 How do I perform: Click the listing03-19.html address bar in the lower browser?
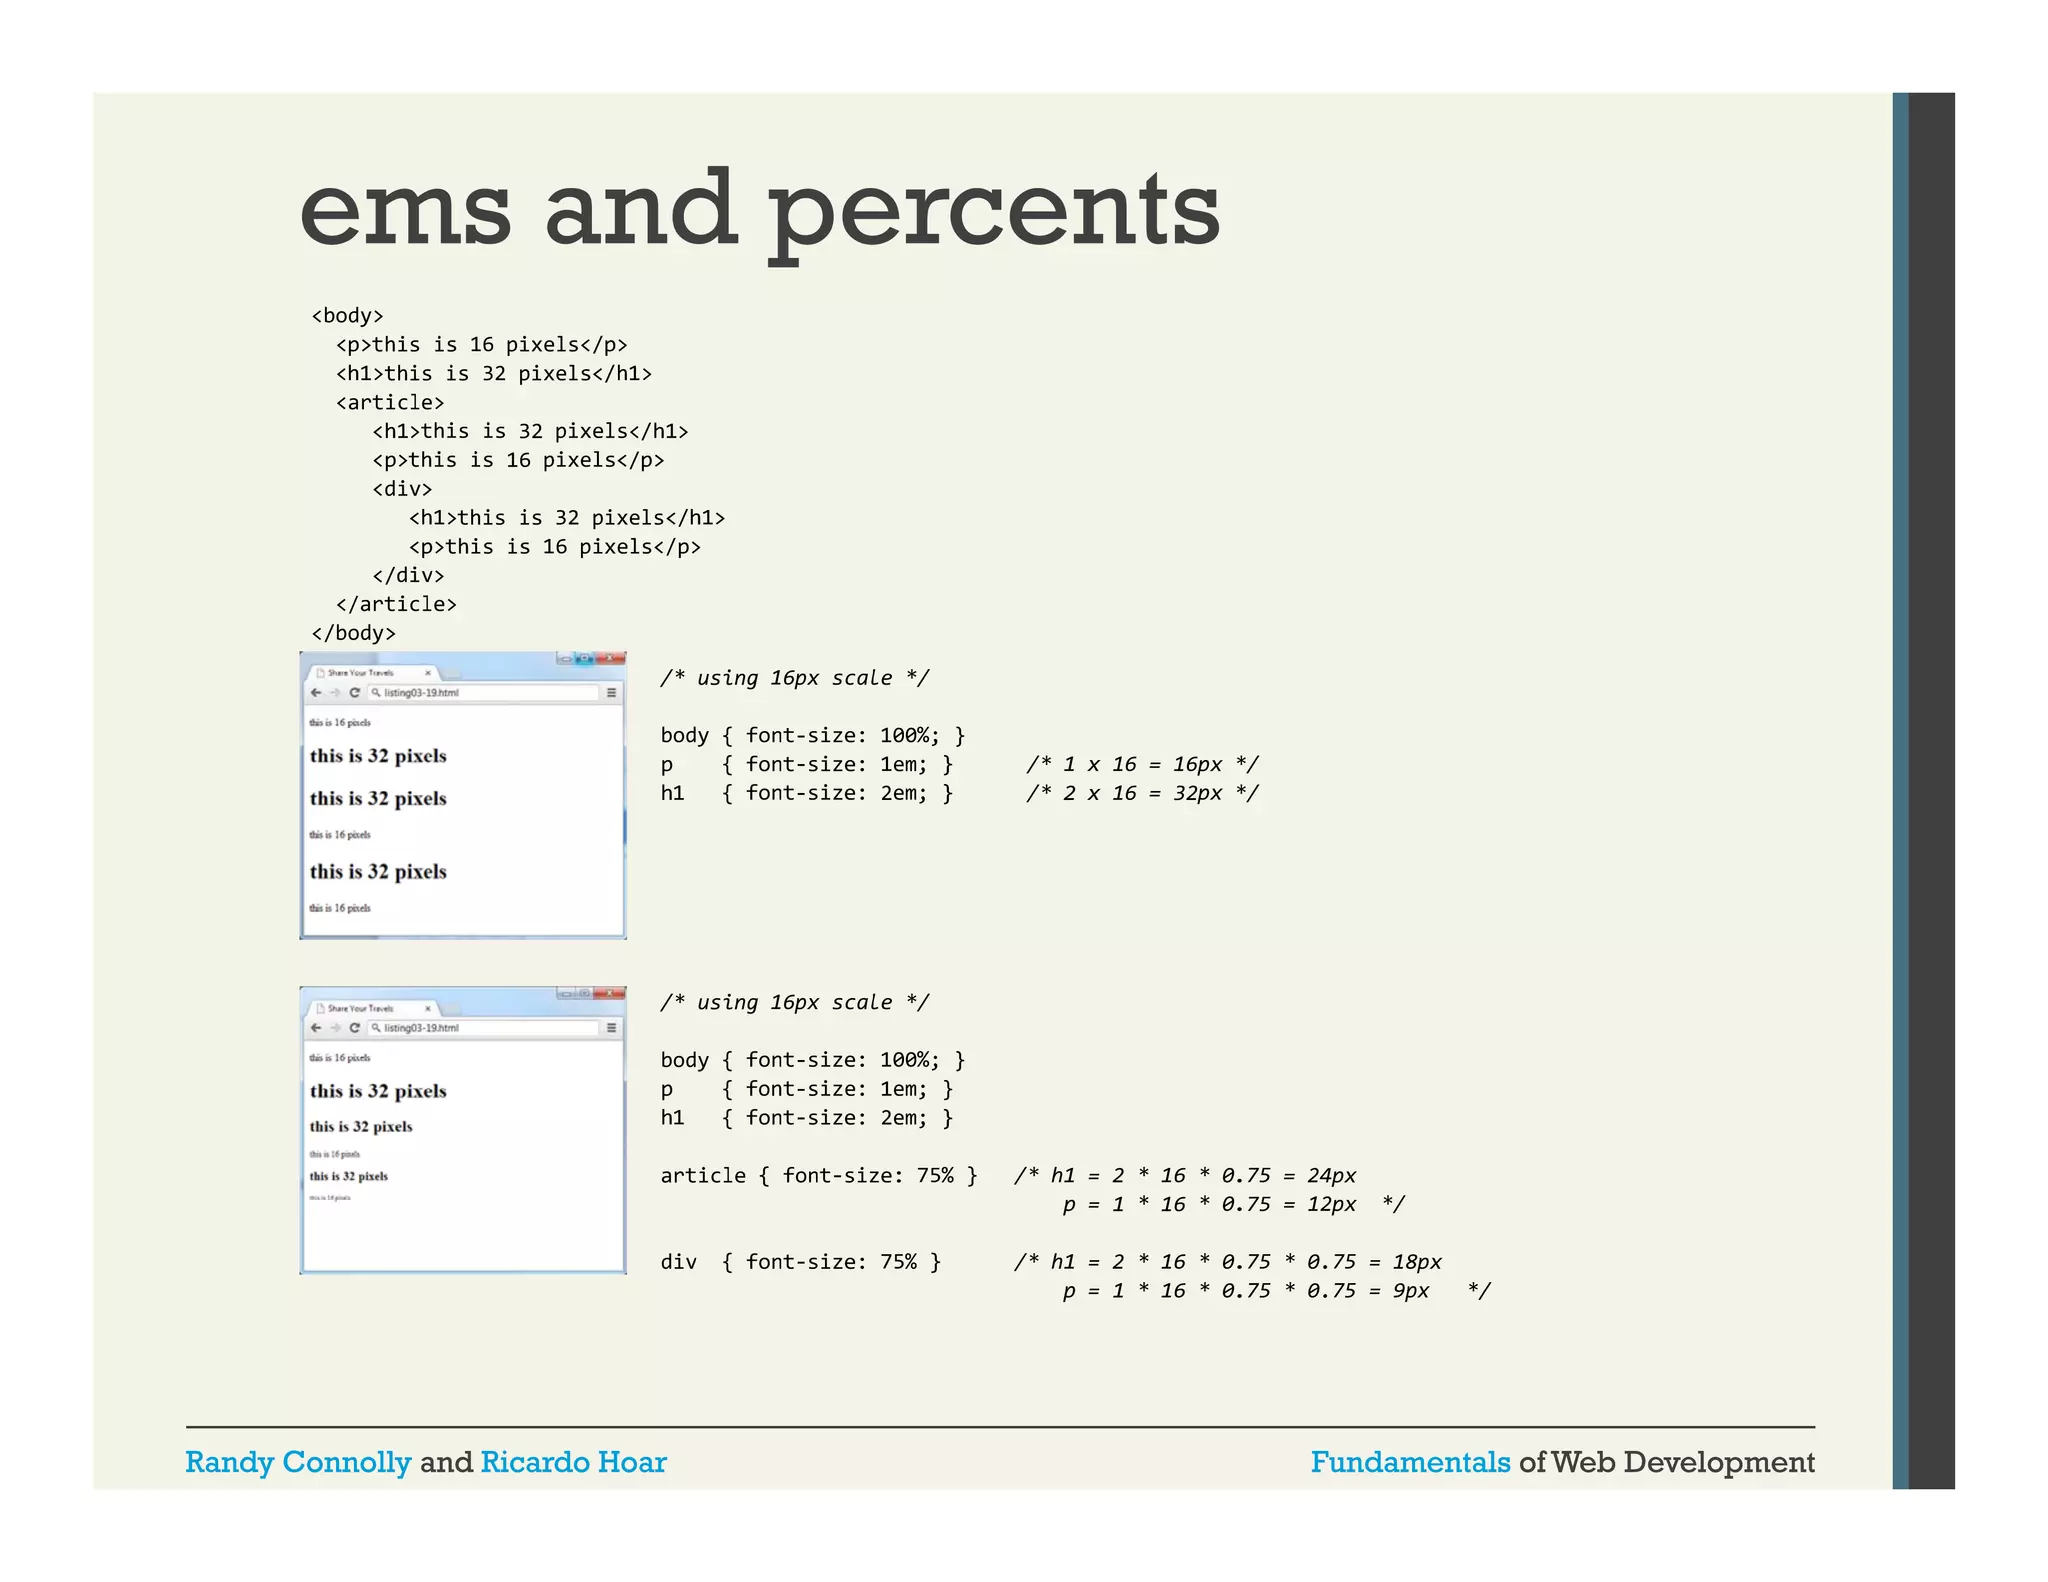pos(484,1027)
